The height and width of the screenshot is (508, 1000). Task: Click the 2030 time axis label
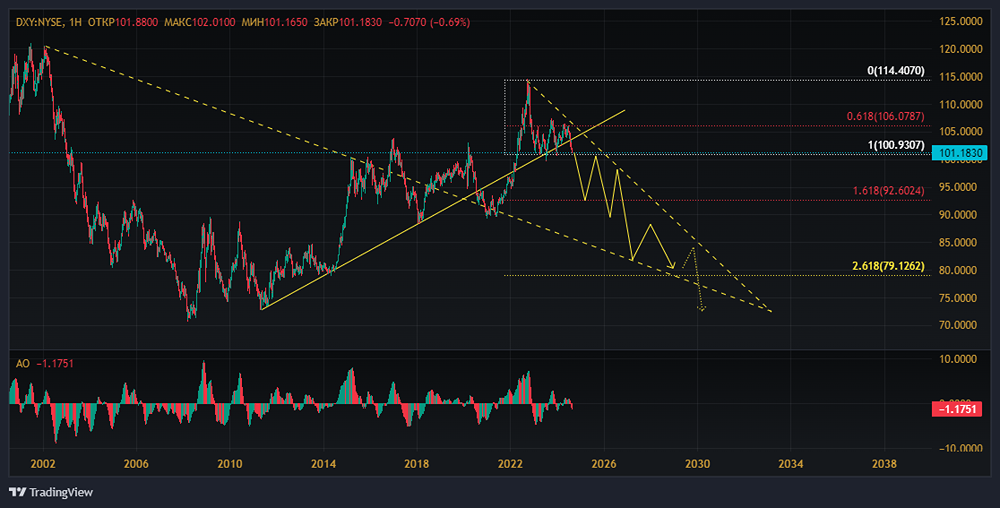click(697, 464)
